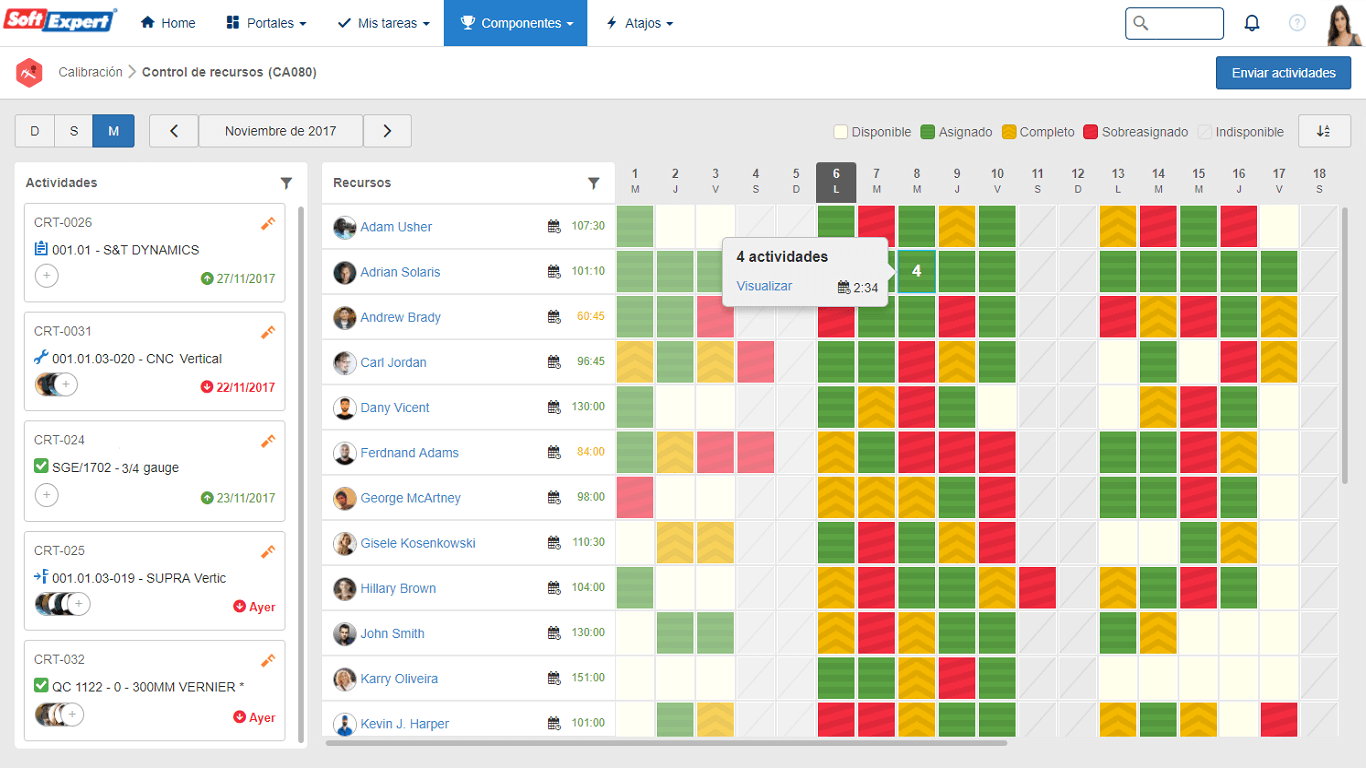
Task: Expand the Portales dropdown menu
Action: click(266, 23)
